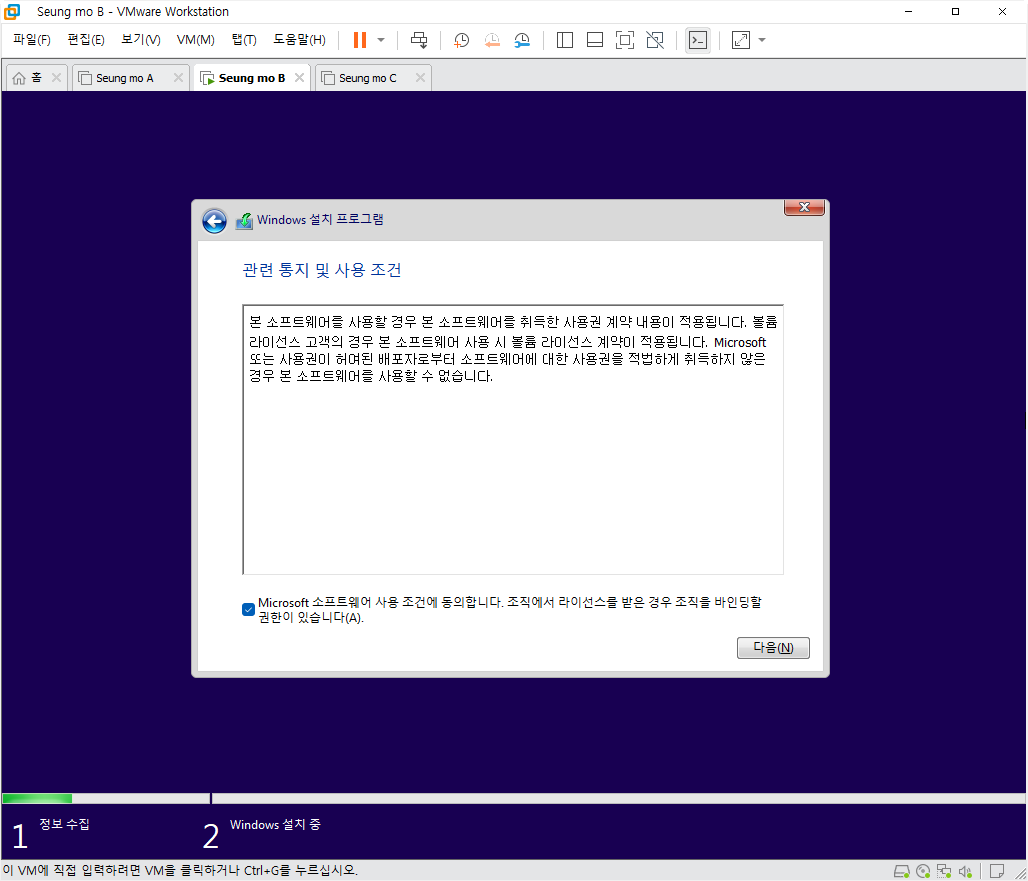This screenshot has width=1028, height=881.
Task: Click the 정보 수집 step label
Action: [64, 824]
